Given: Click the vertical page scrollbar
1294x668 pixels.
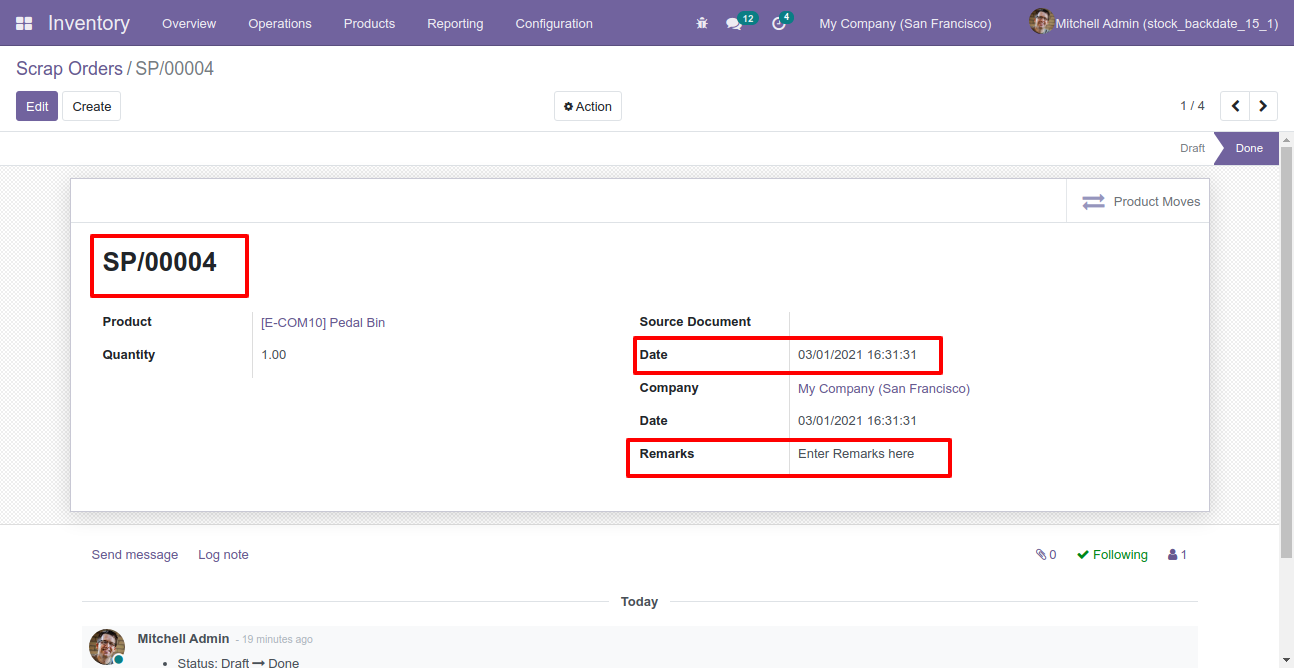Looking at the screenshot, I should pos(1286,350).
